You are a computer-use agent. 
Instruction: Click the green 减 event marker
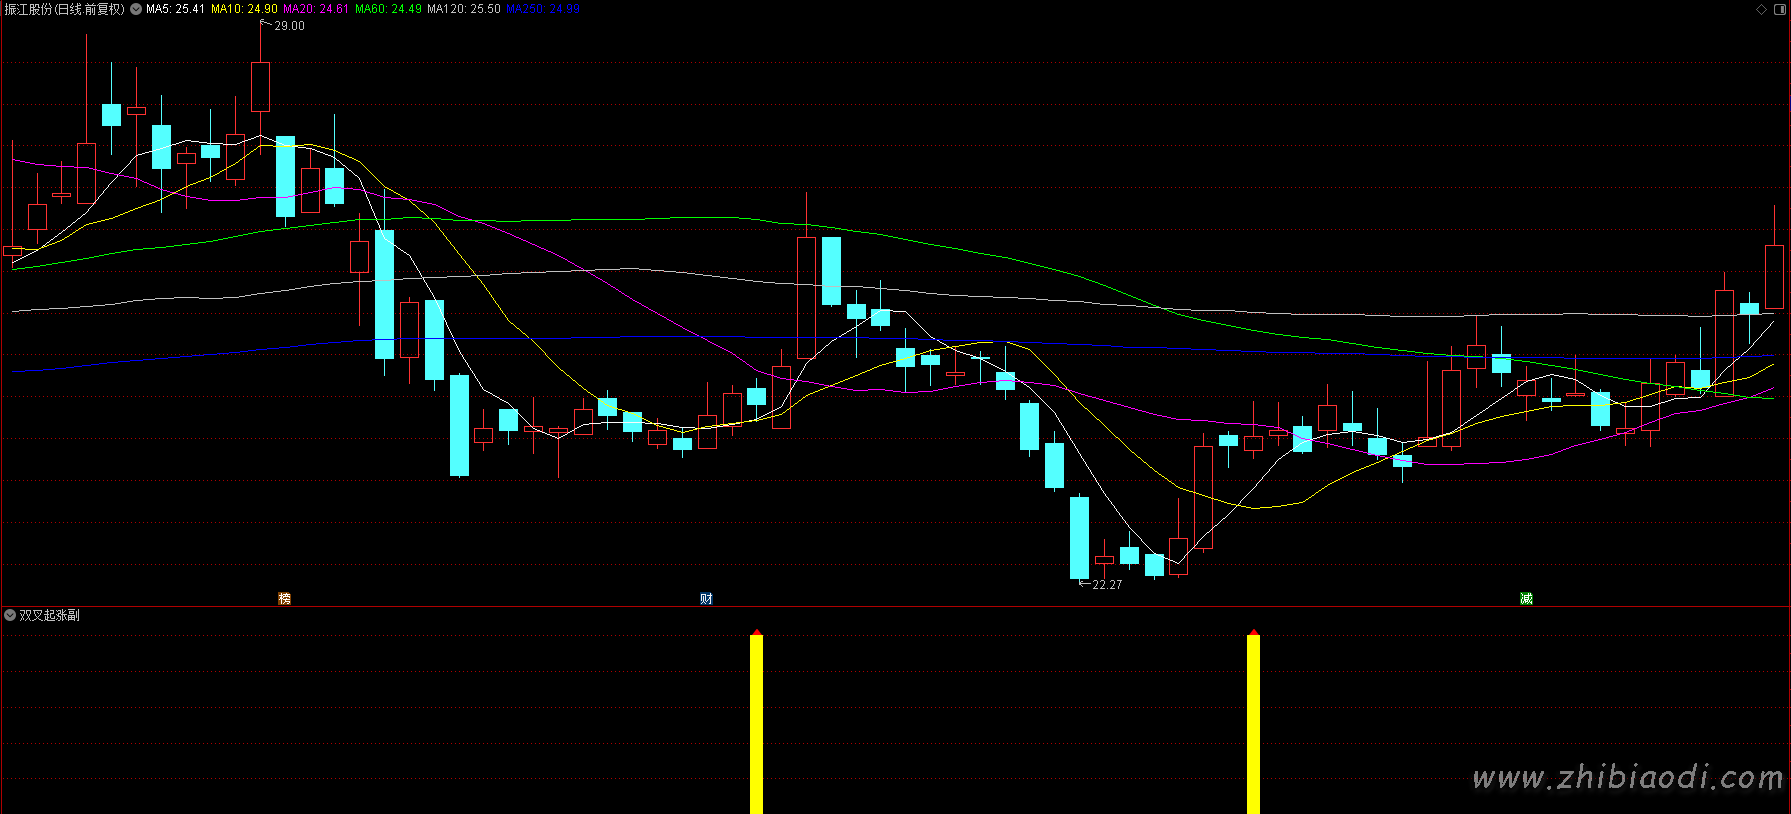[x=1526, y=598]
